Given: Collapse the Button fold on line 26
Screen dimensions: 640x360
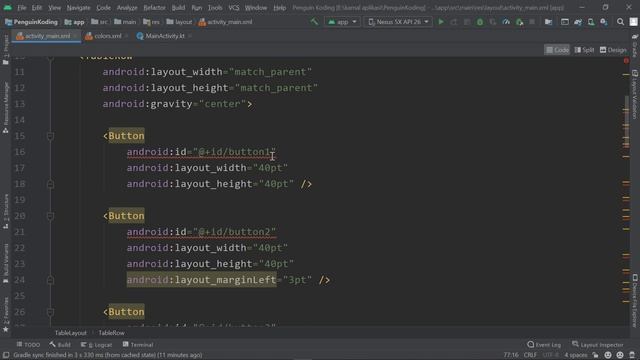Looking at the screenshot, I should (x=50, y=312).
